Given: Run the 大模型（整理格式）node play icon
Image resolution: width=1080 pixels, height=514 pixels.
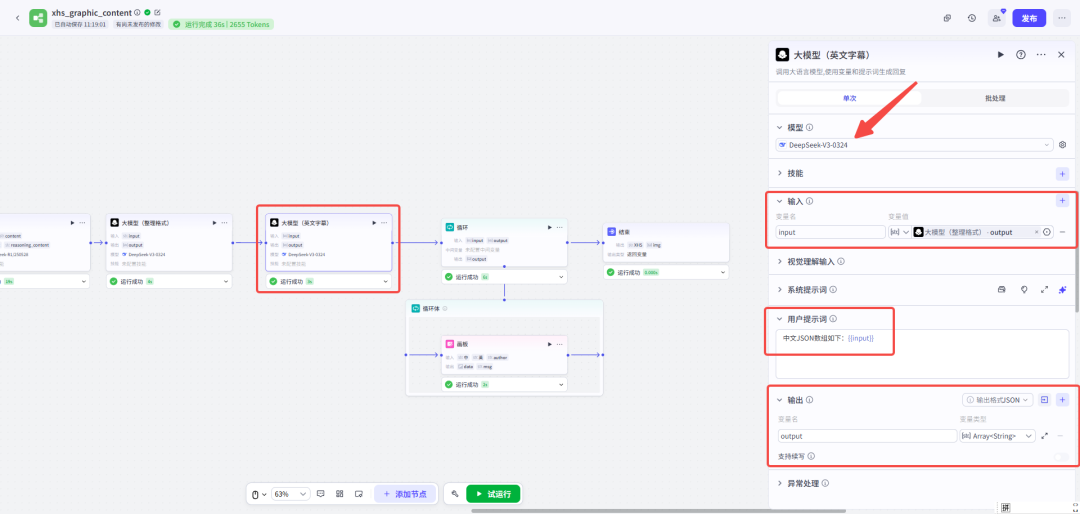Looking at the screenshot, I should 214,223.
